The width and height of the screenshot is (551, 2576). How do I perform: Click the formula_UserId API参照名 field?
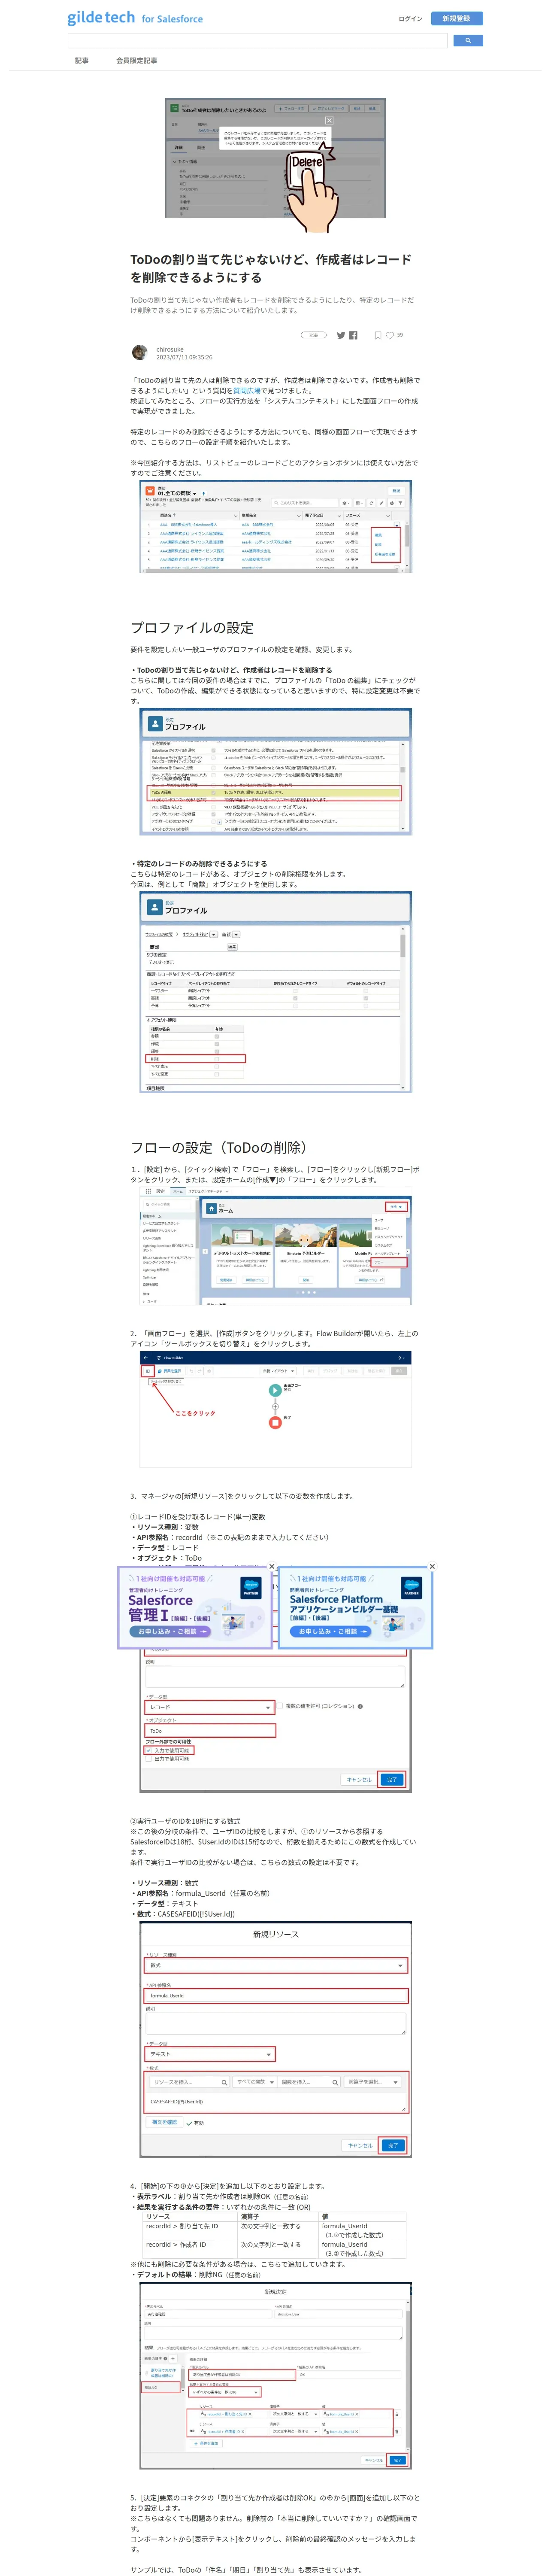(277, 1995)
